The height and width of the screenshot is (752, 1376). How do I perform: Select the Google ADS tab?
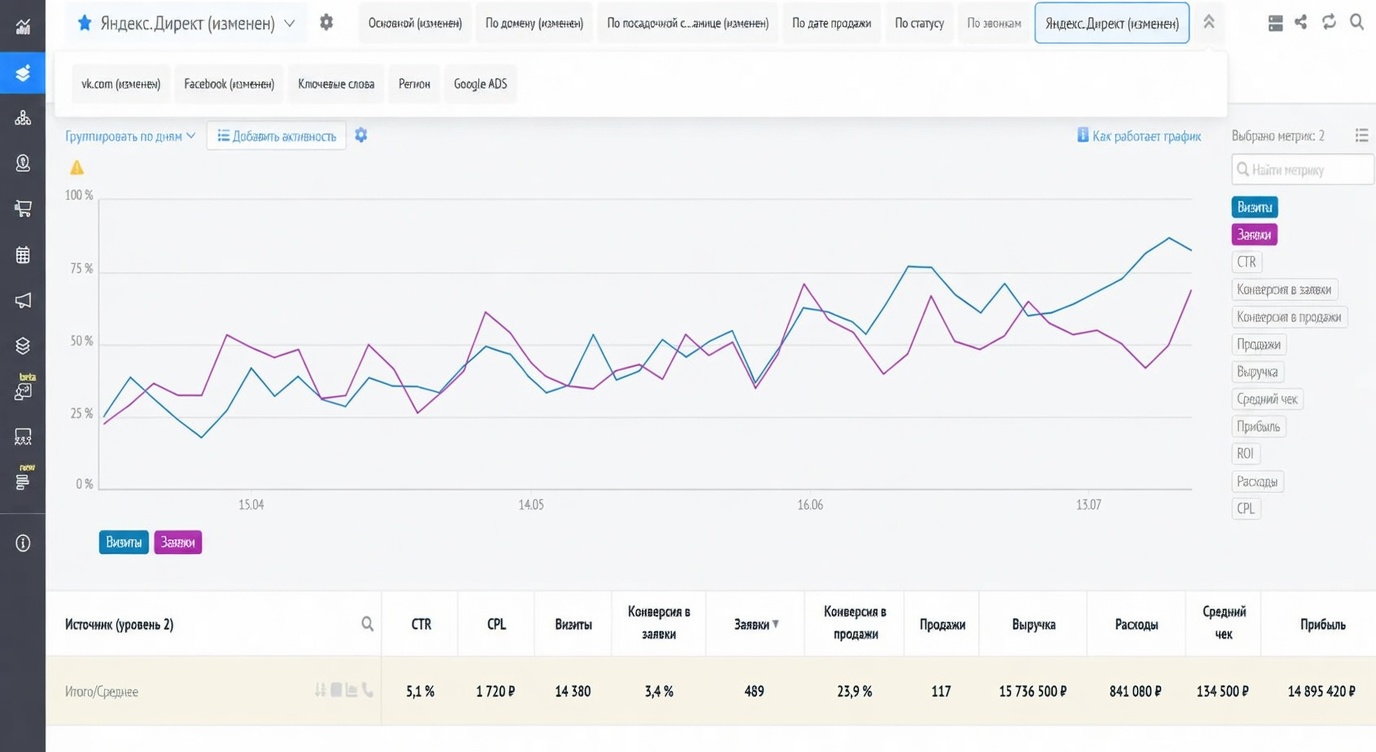point(480,84)
